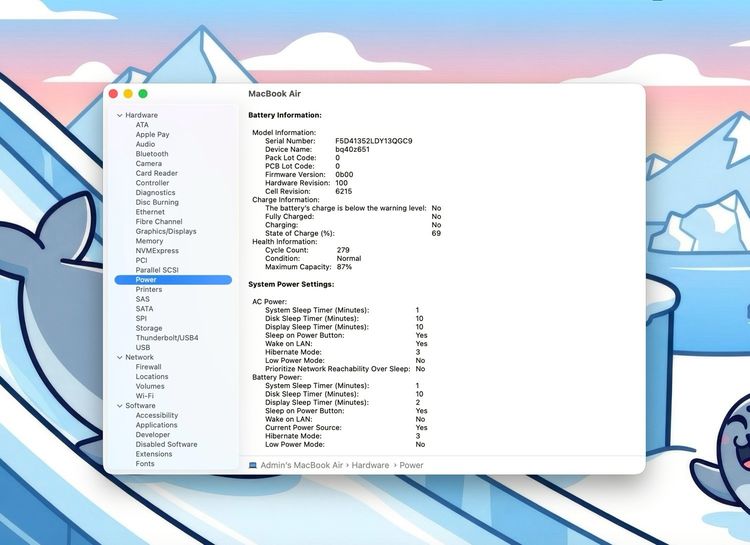Select Locations under Network
Image resolution: width=750 pixels, height=545 pixels.
pyautogui.click(x=152, y=377)
